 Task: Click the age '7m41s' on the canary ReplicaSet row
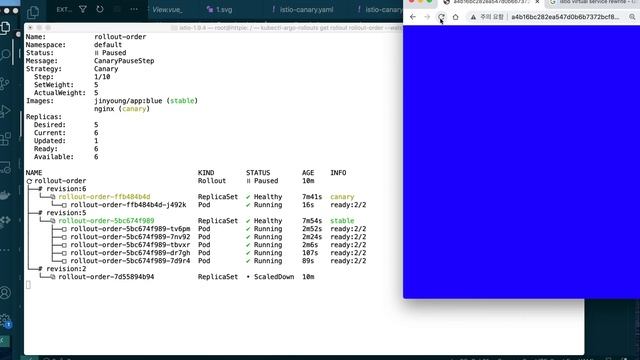tap(312, 197)
